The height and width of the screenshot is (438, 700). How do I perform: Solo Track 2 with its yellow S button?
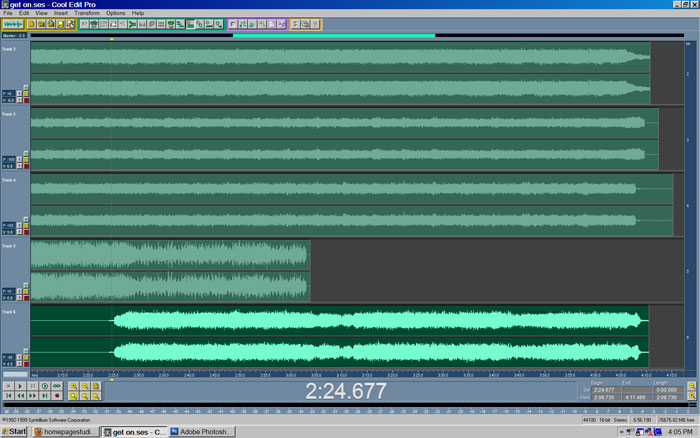coord(26,94)
